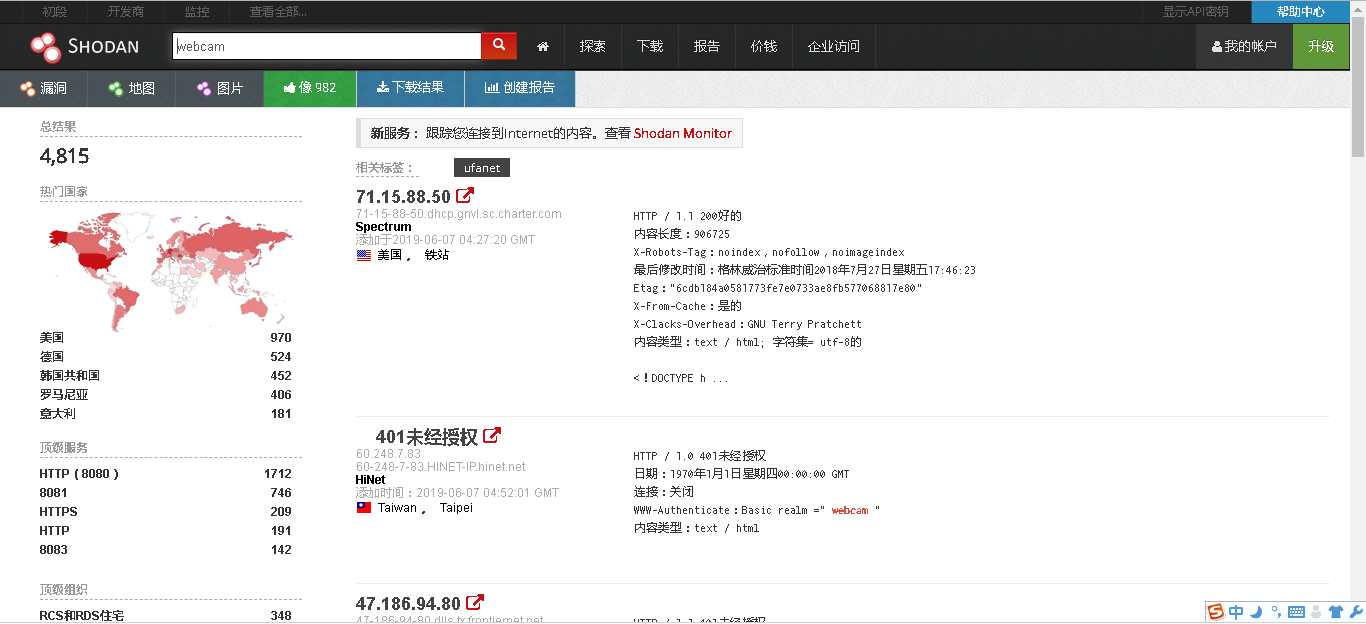Open the 漏洞 tab
1366x624 pixels.
coord(43,88)
